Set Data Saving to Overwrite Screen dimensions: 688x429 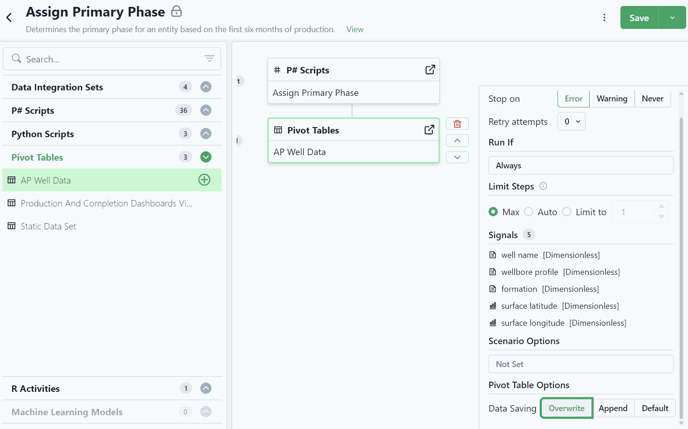[x=566, y=408]
